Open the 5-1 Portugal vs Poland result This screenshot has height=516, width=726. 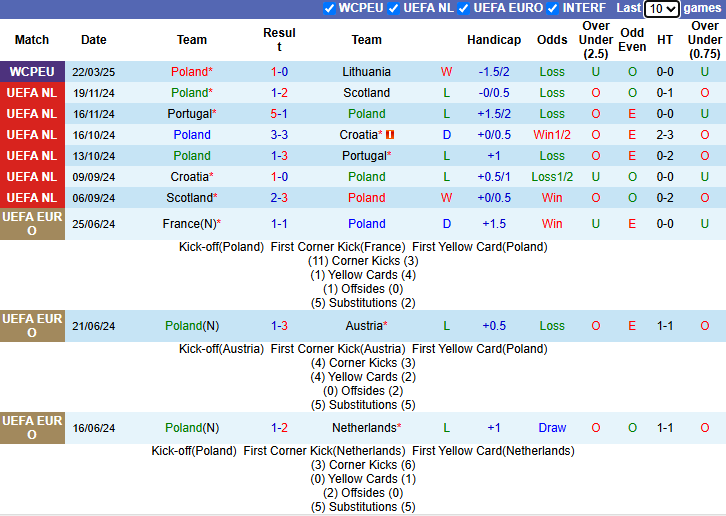point(279,114)
